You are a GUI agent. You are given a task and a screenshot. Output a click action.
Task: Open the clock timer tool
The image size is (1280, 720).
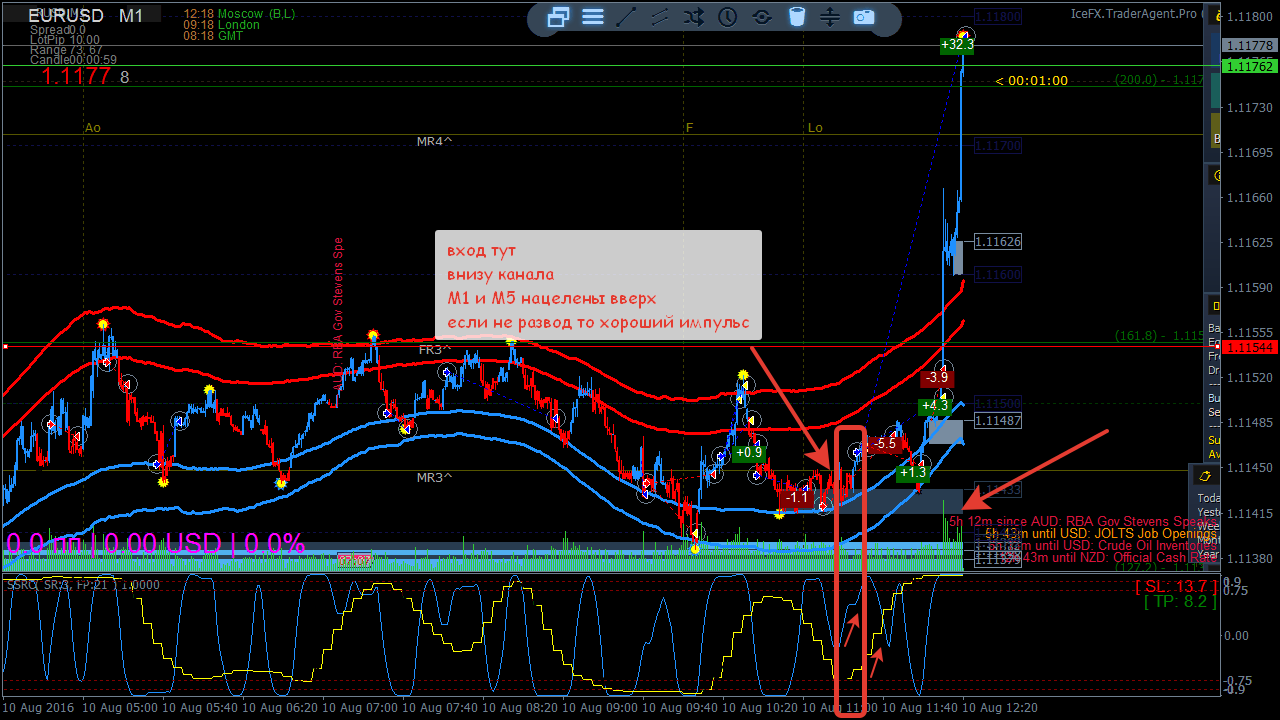[728, 17]
